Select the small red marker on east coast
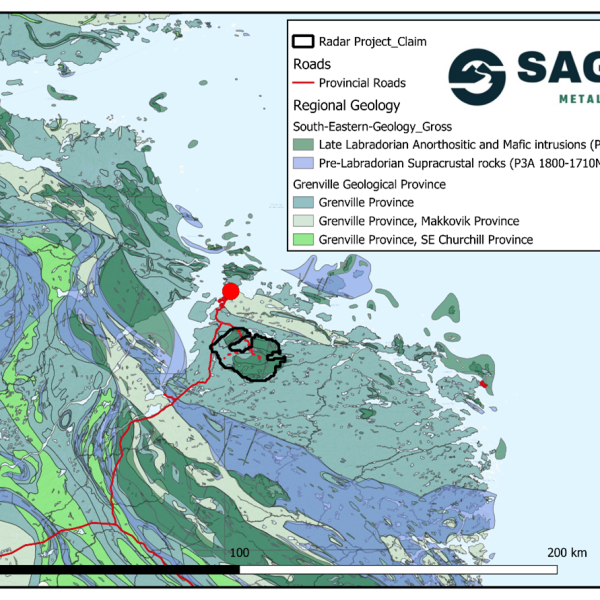This screenshot has height=600, width=600. tap(483, 384)
